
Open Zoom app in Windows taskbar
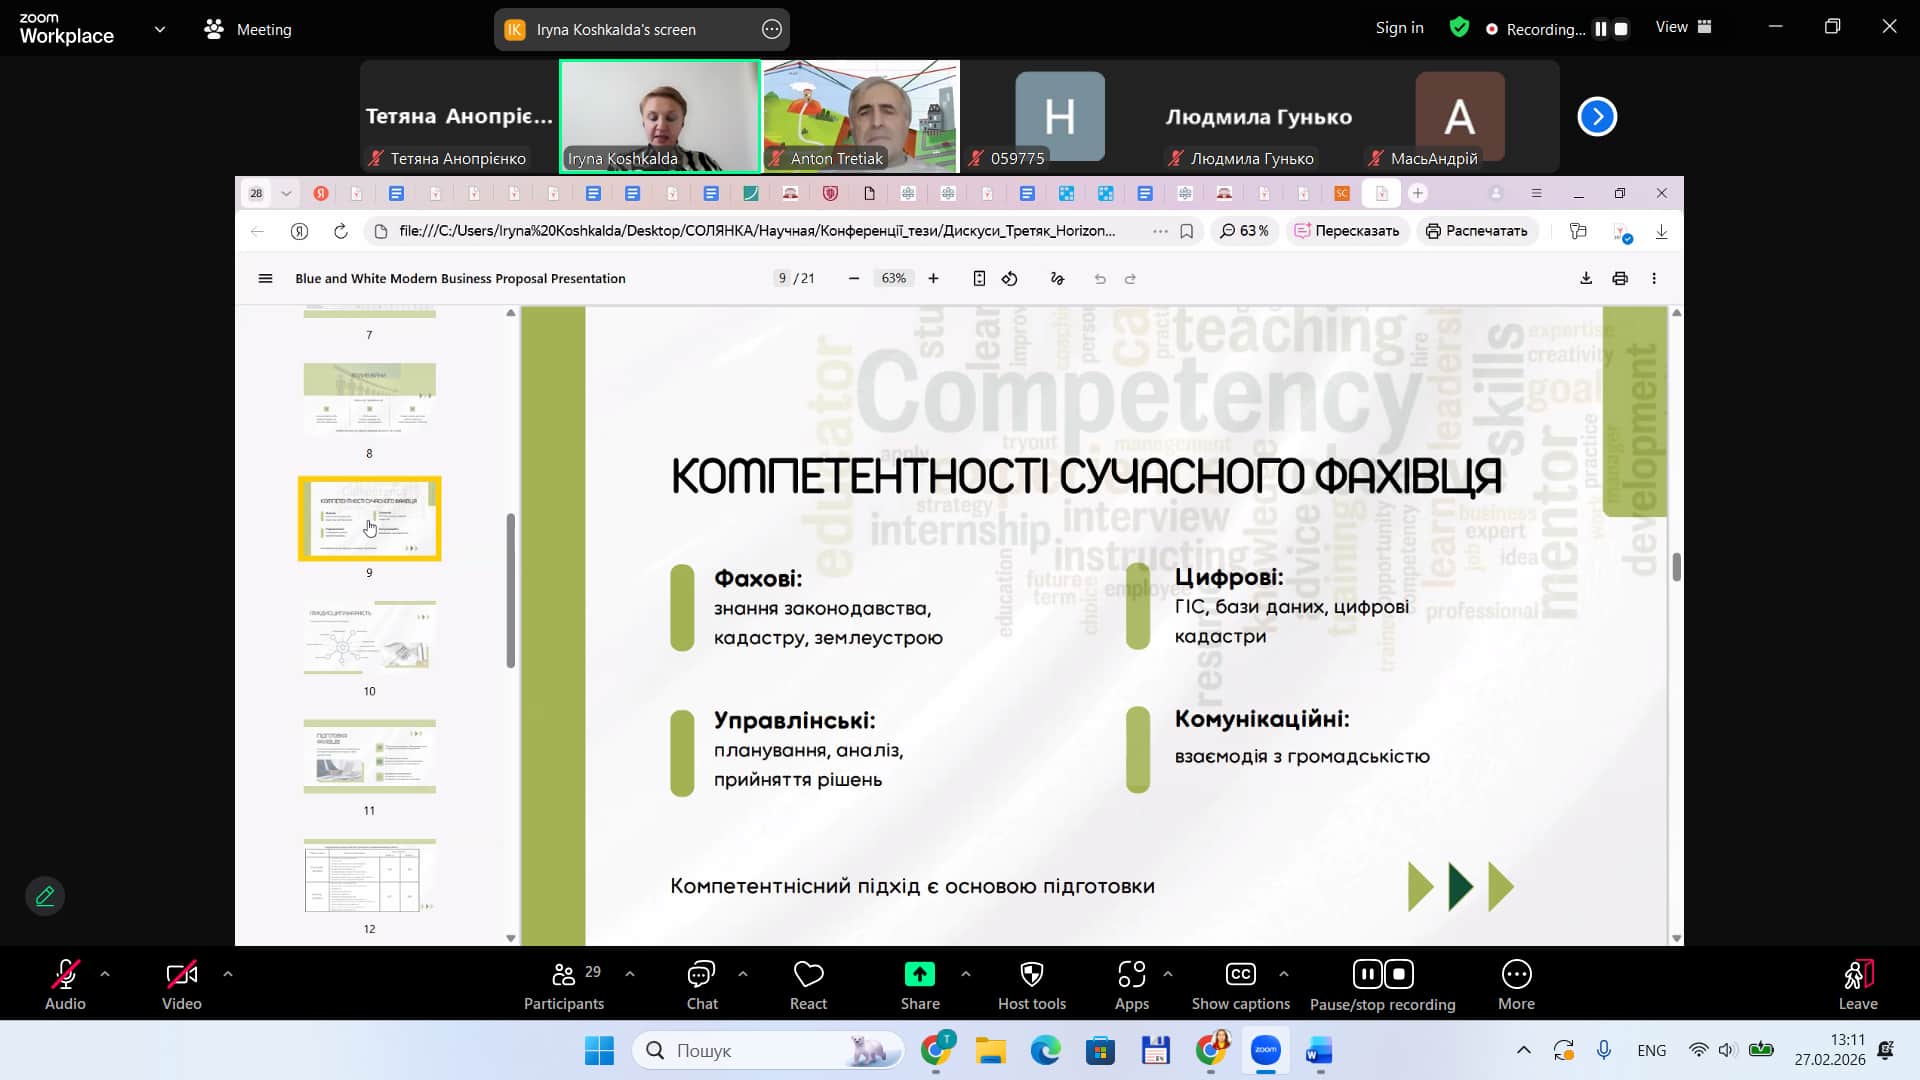click(1265, 1050)
